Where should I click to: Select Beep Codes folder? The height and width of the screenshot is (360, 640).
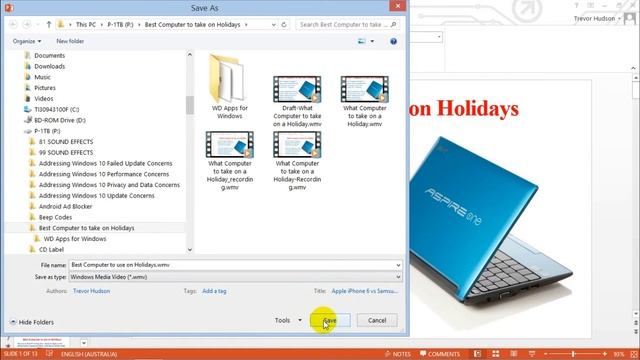point(55,217)
